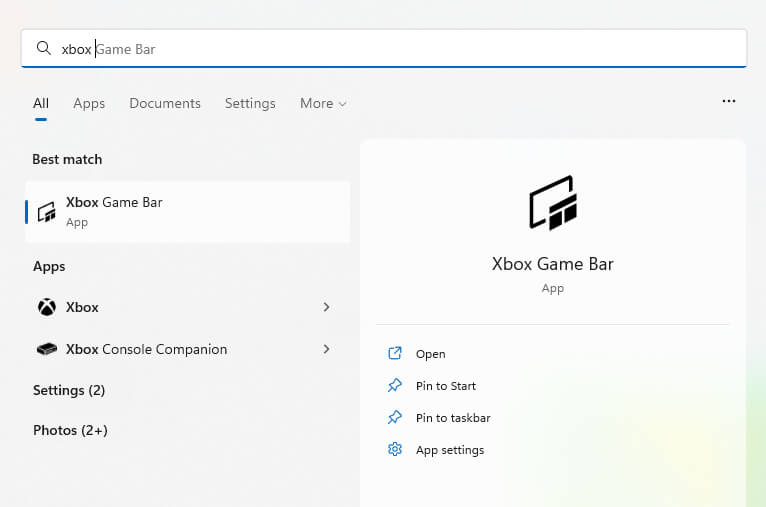The width and height of the screenshot is (766, 507).
Task: Click the gear icon beside App settings
Action: (x=395, y=449)
